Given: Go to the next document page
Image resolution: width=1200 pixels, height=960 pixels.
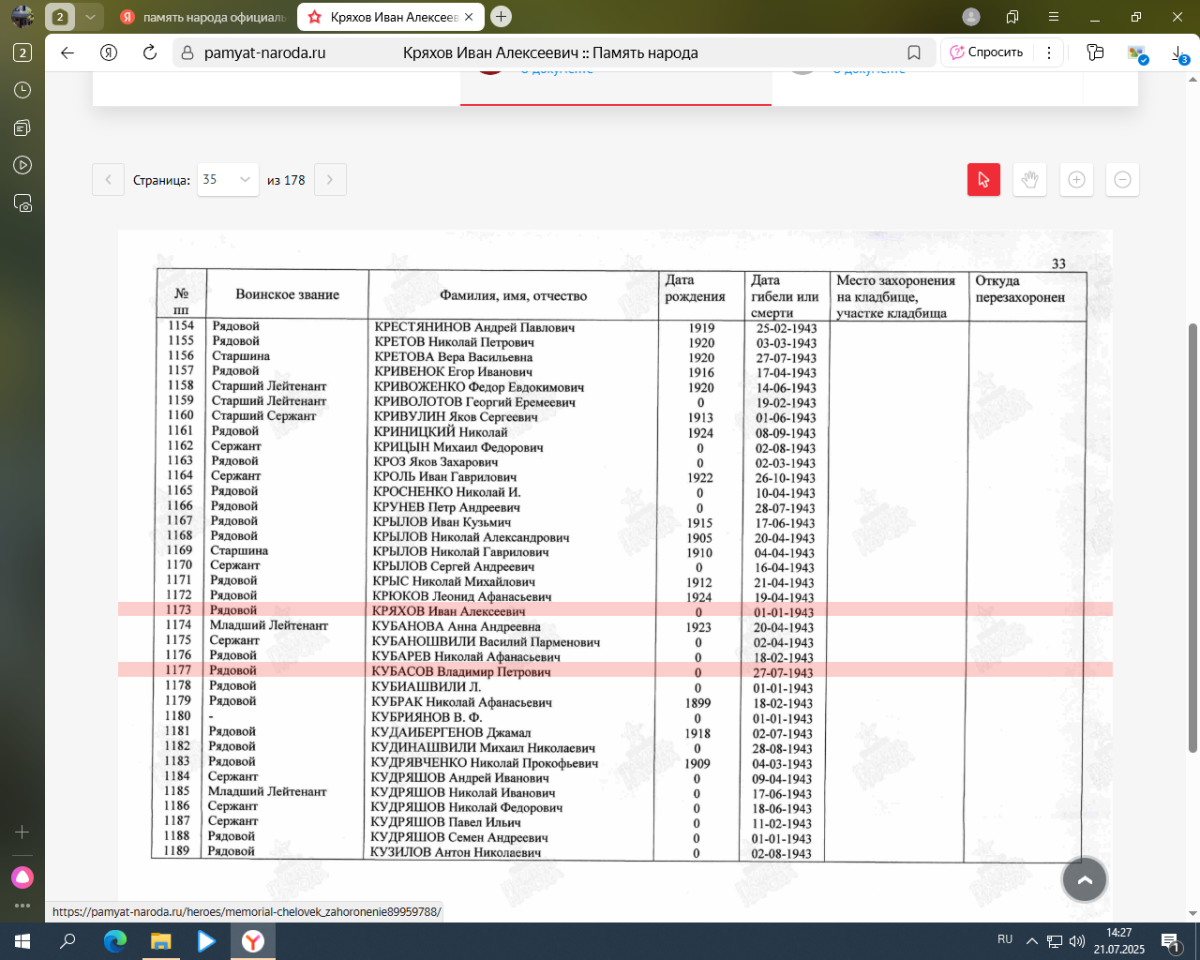Looking at the screenshot, I should tap(330, 180).
